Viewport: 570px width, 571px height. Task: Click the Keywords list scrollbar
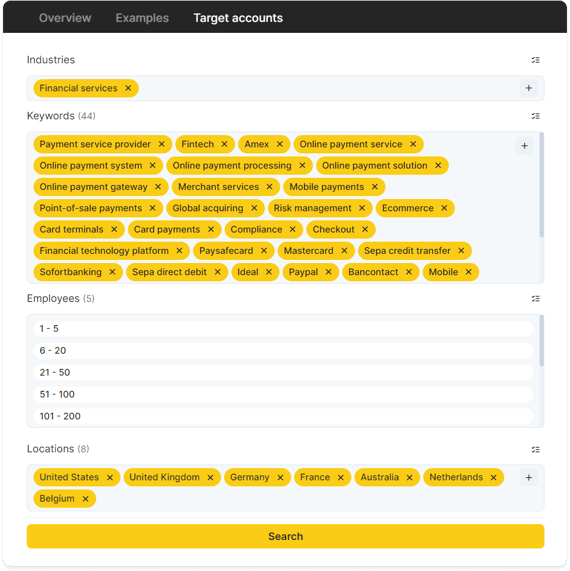coord(542,185)
